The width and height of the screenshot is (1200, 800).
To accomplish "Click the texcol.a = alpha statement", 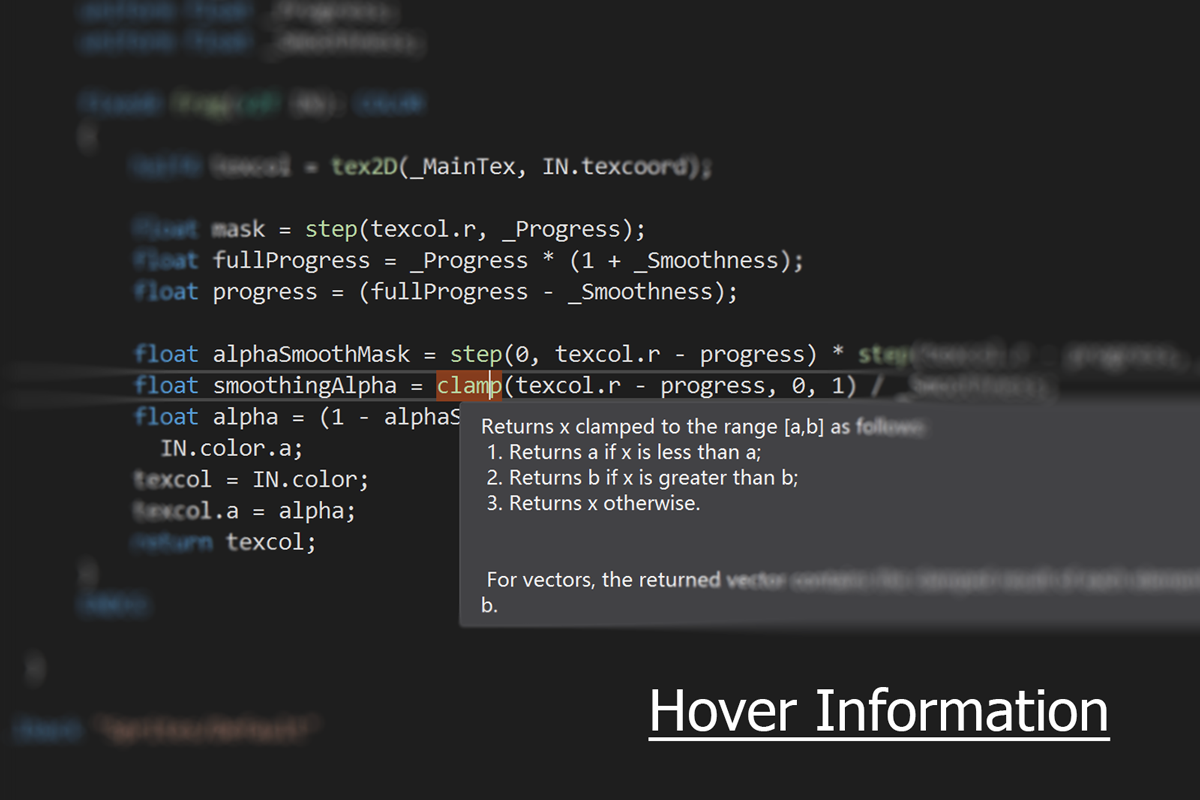I will 245,510.
